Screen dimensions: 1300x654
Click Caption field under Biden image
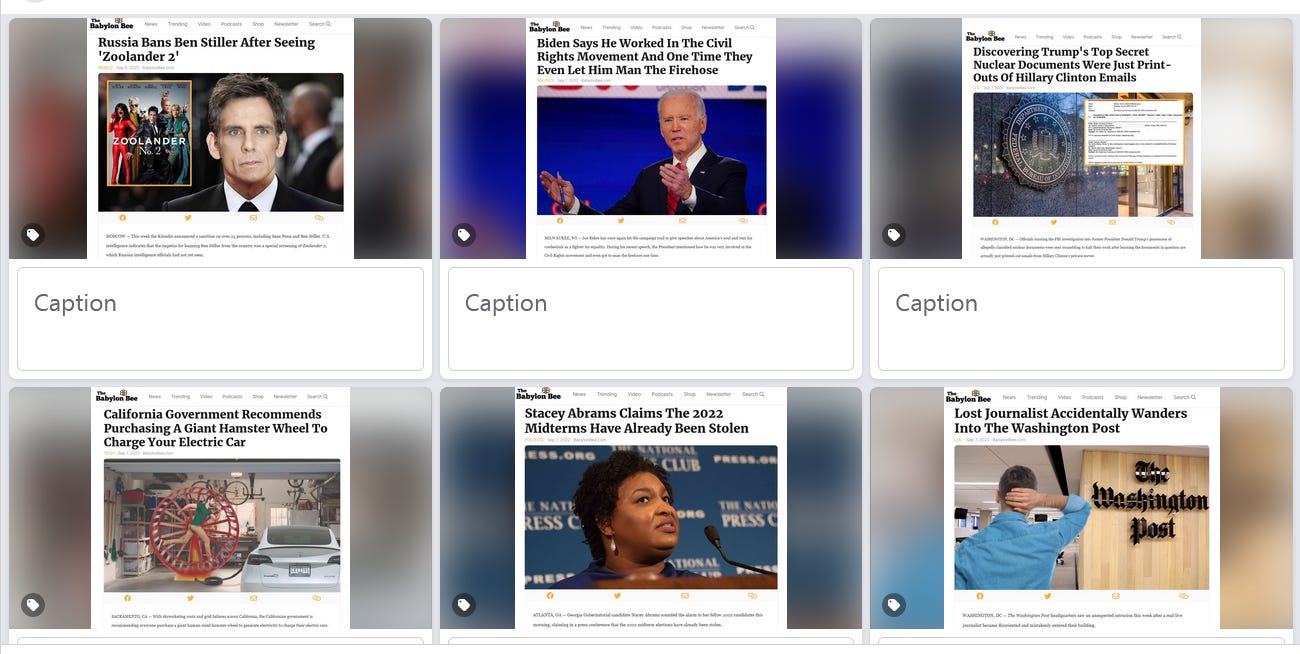[651, 319]
